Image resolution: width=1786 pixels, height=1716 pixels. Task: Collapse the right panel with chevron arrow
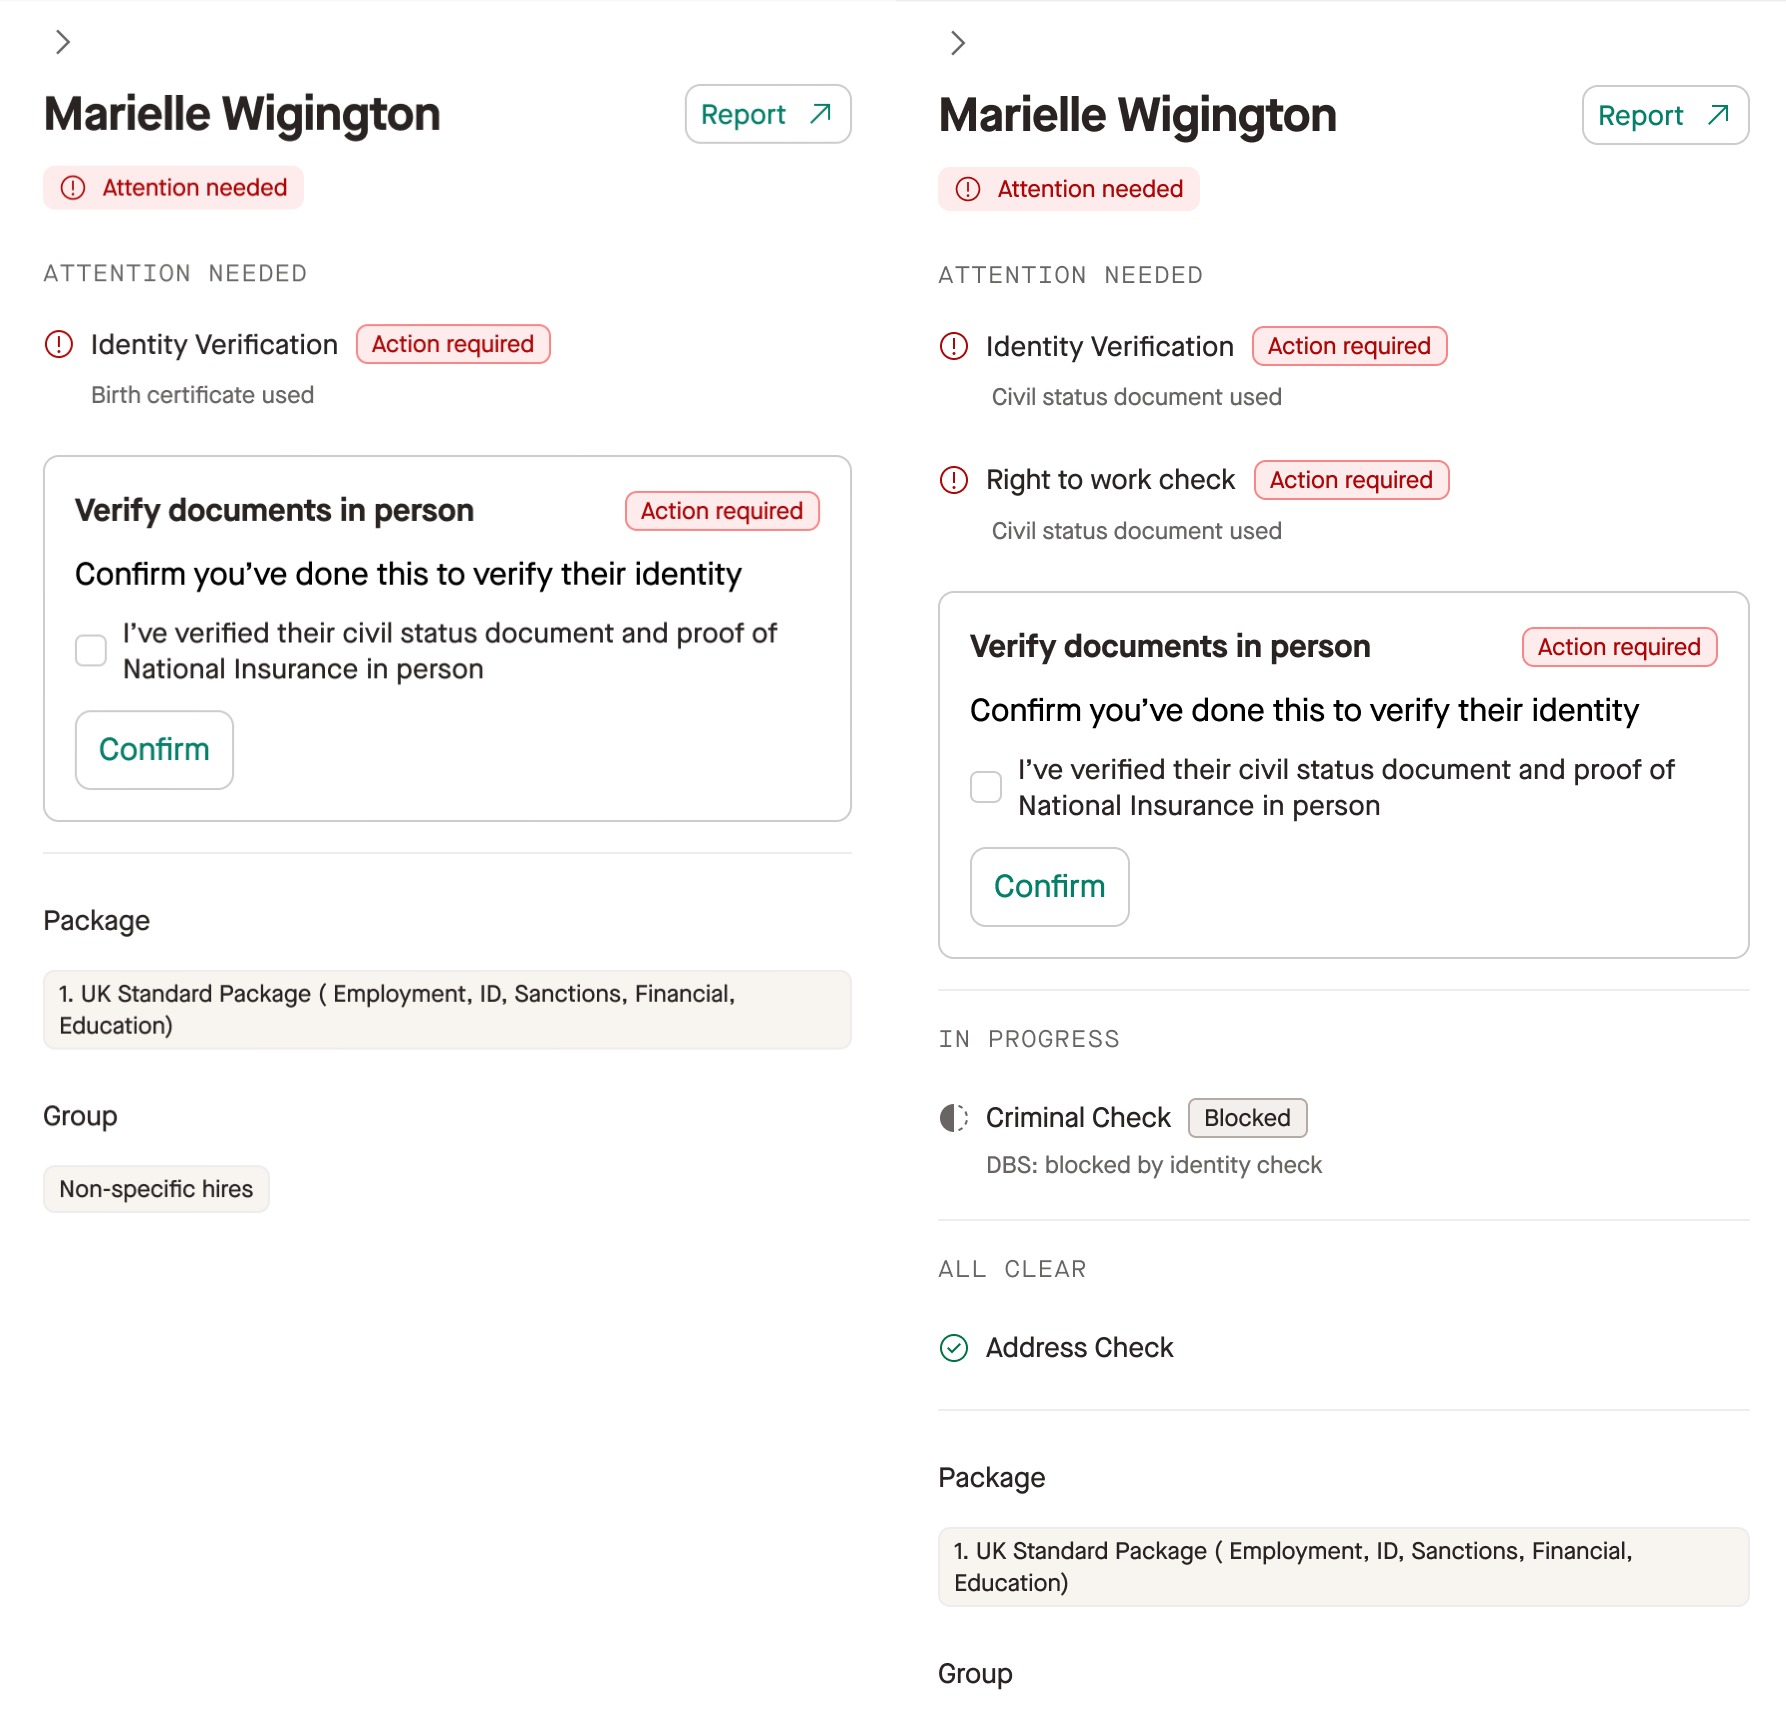pyautogui.click(x=958, y=43)
